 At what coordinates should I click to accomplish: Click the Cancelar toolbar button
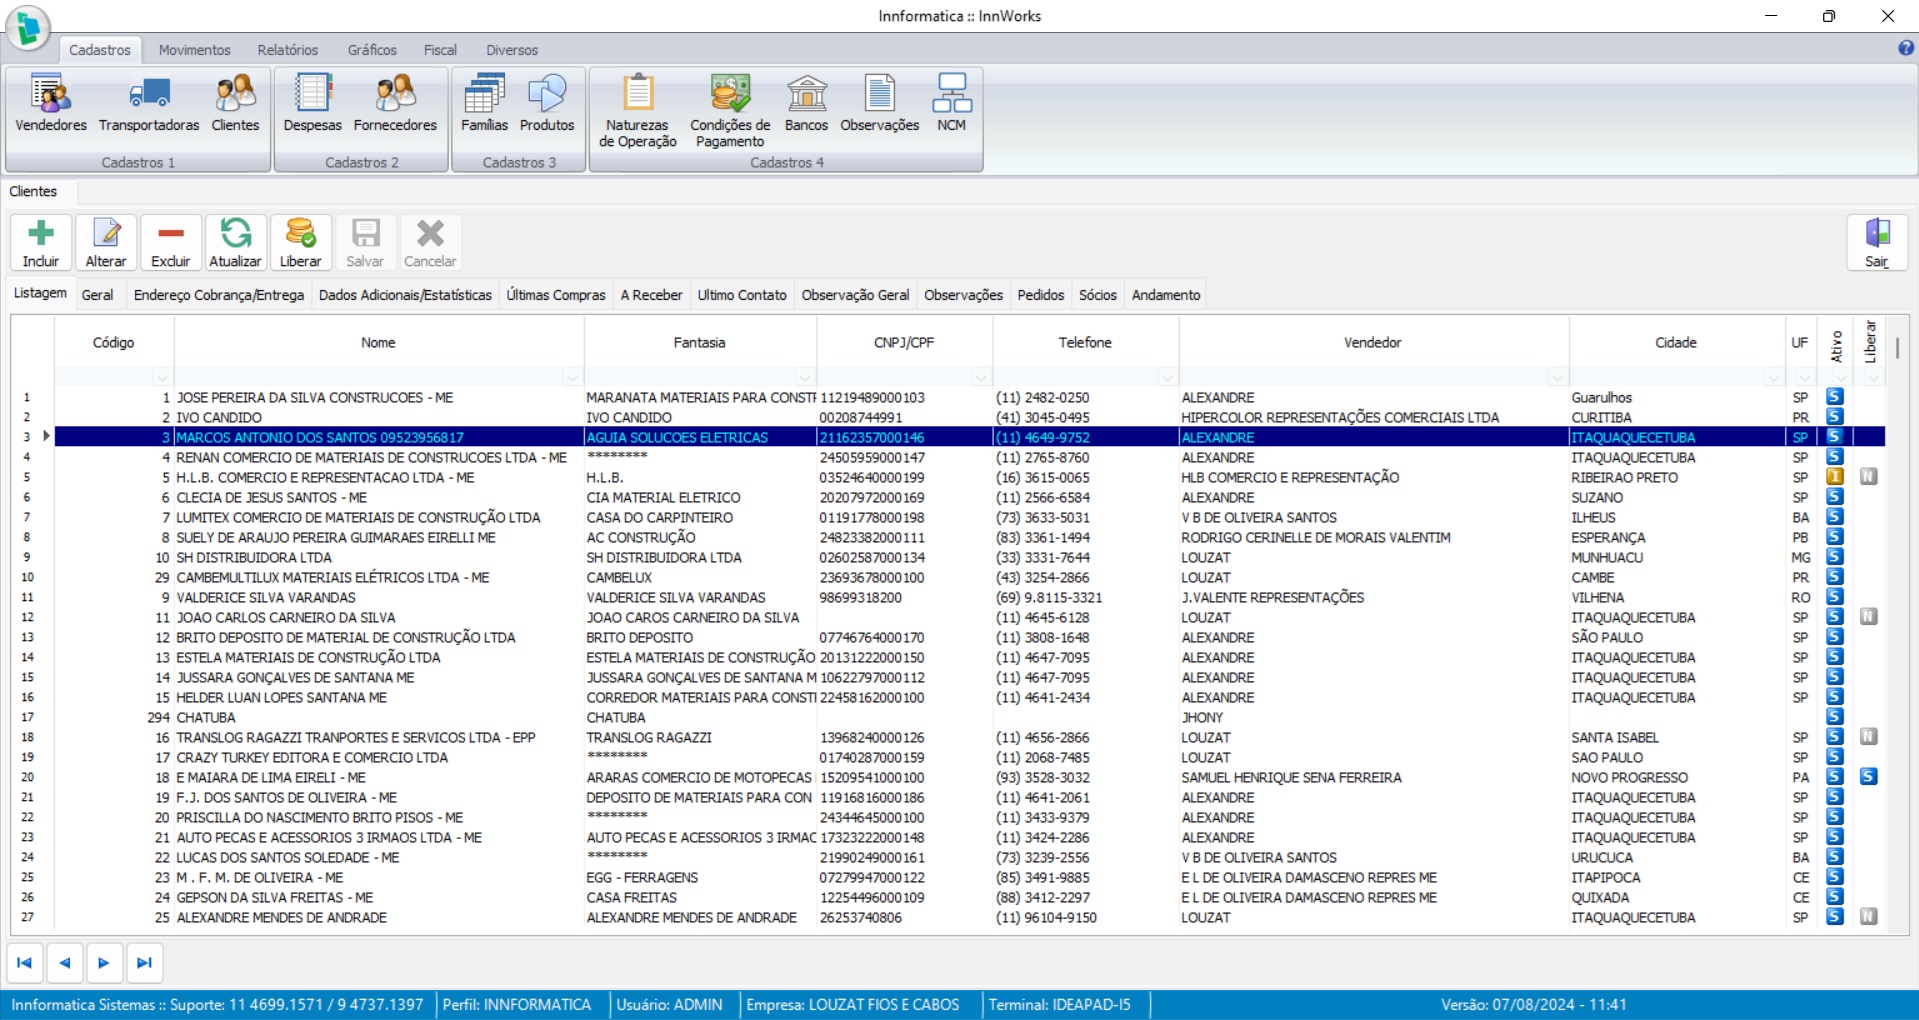(x=430, y=243)
